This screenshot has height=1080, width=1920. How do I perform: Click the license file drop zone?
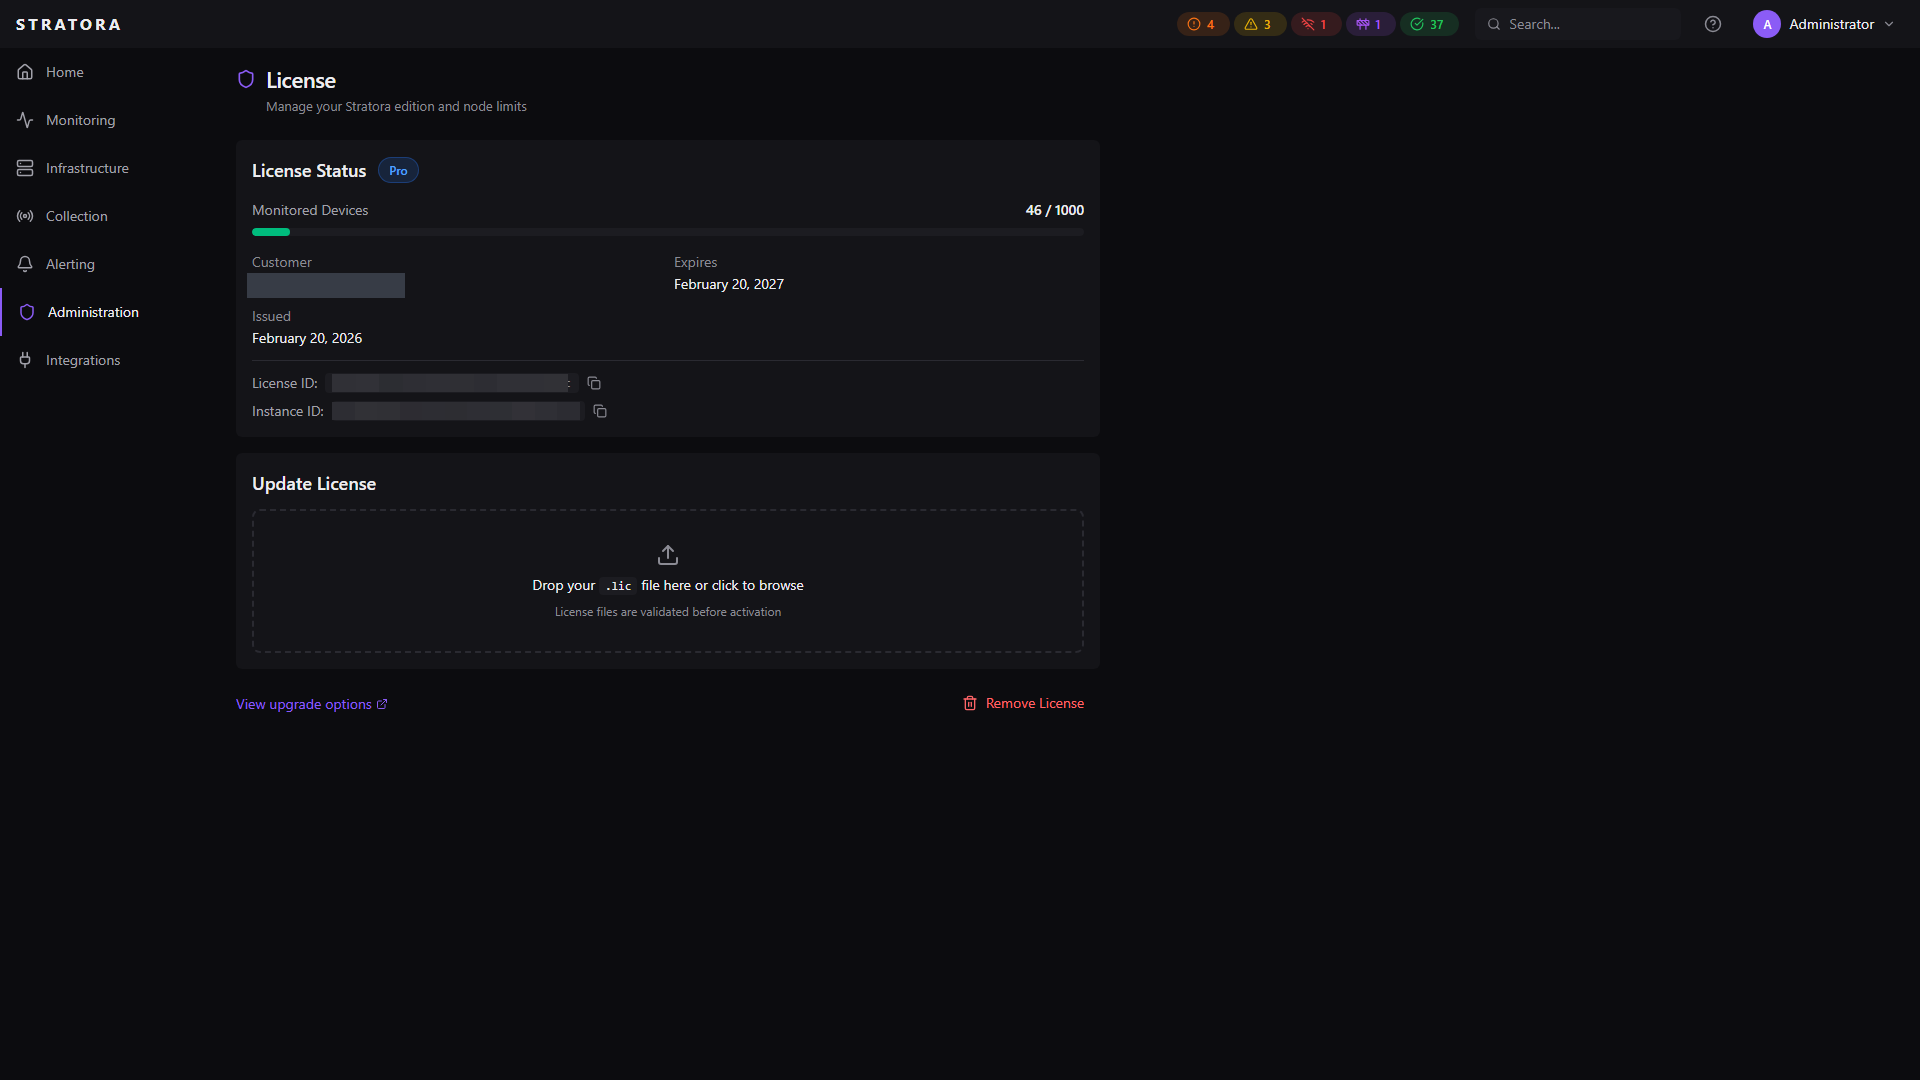[668, 581]
